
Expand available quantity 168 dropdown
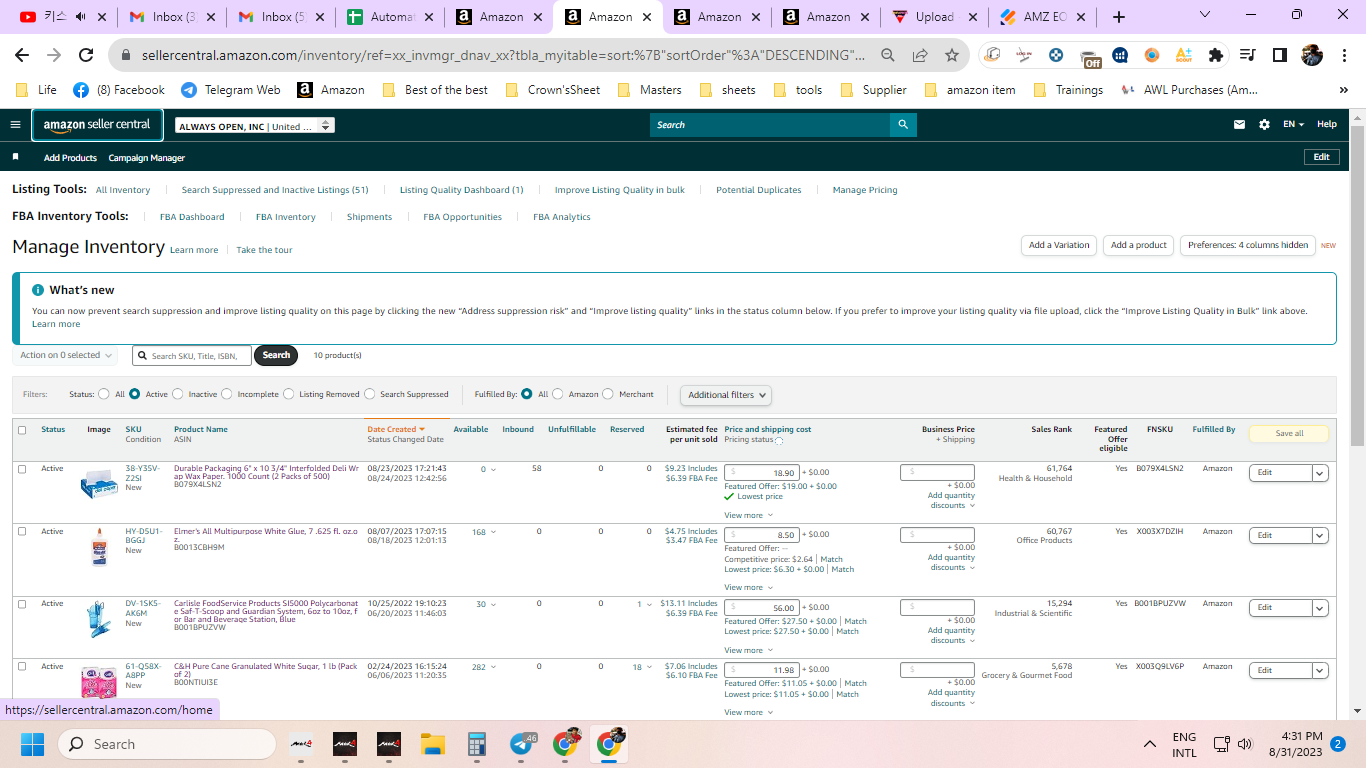click(x=483, y=533)
